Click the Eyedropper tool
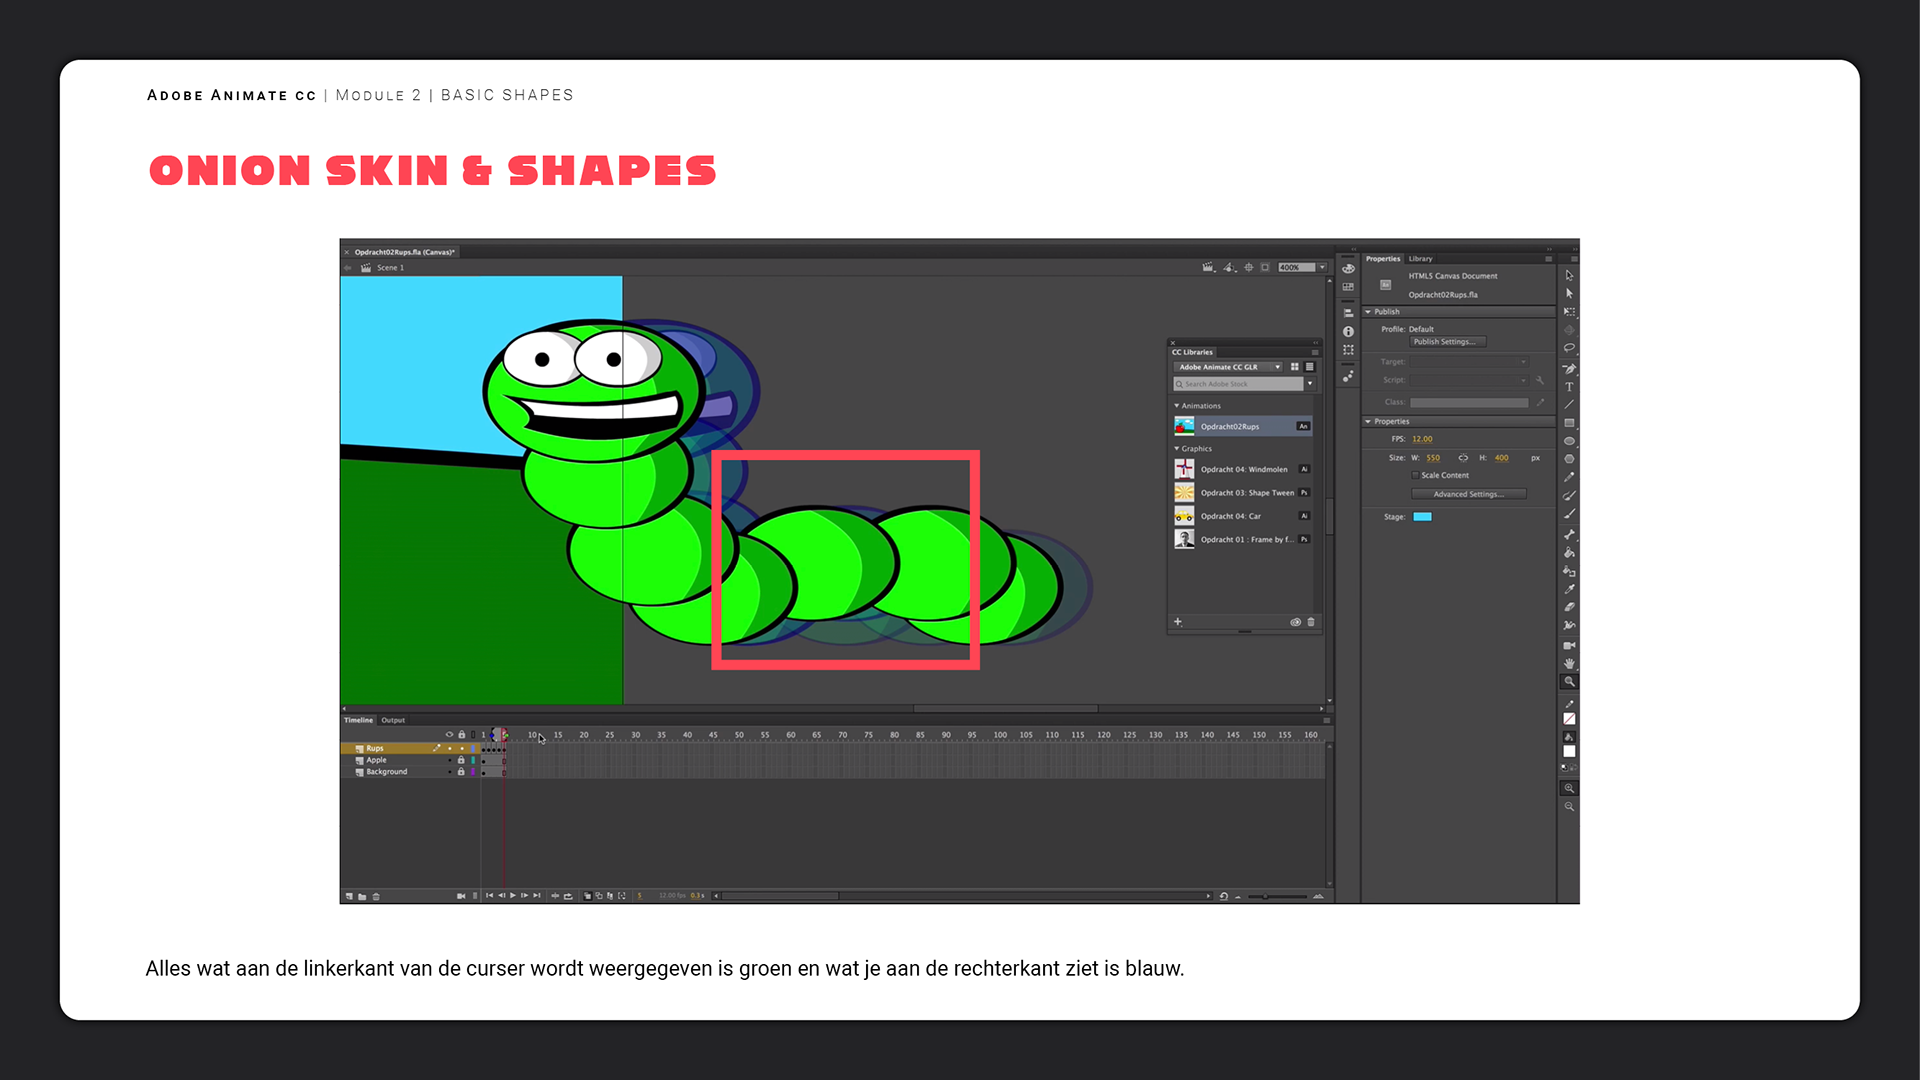 pyautogui.click(x=1569, y=589)
